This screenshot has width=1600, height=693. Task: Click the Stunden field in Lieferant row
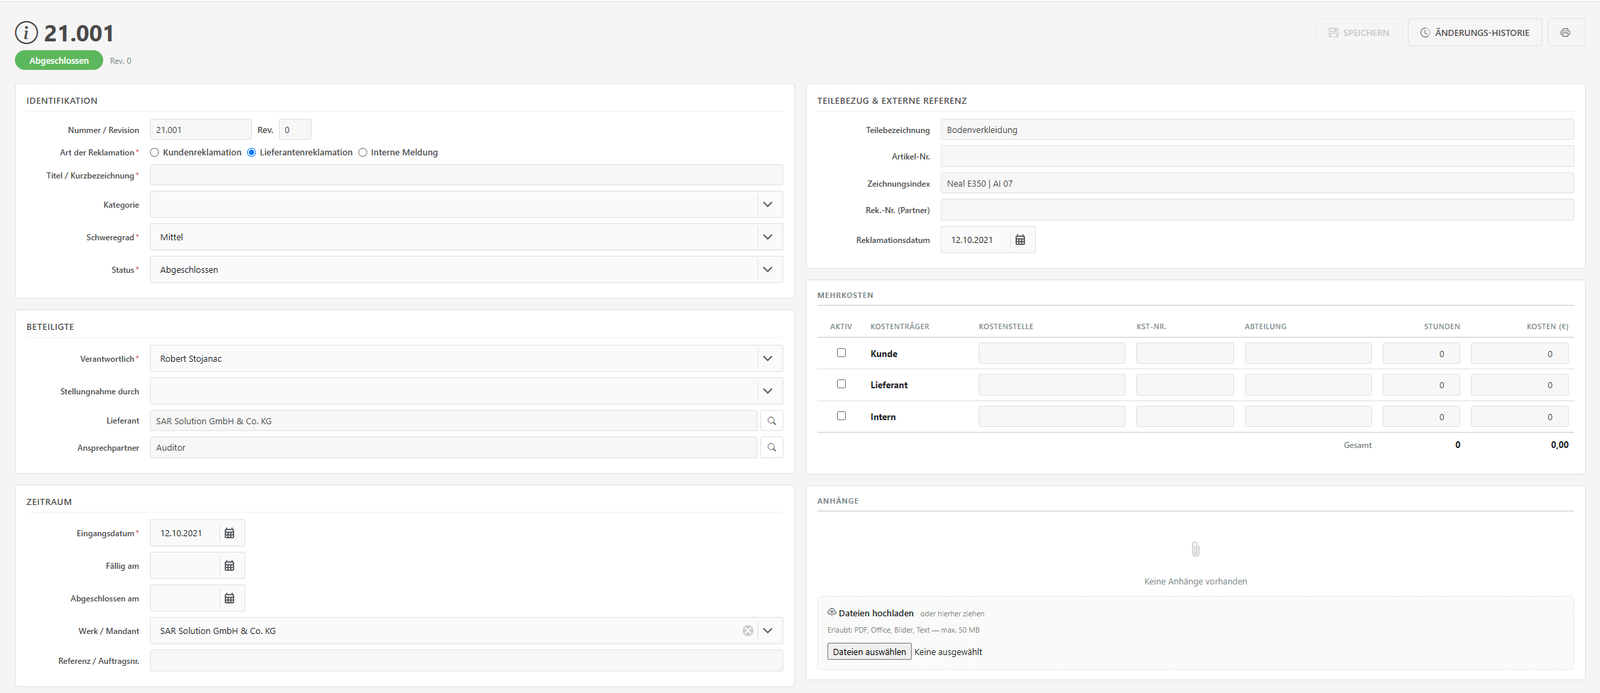point(1421,385)
